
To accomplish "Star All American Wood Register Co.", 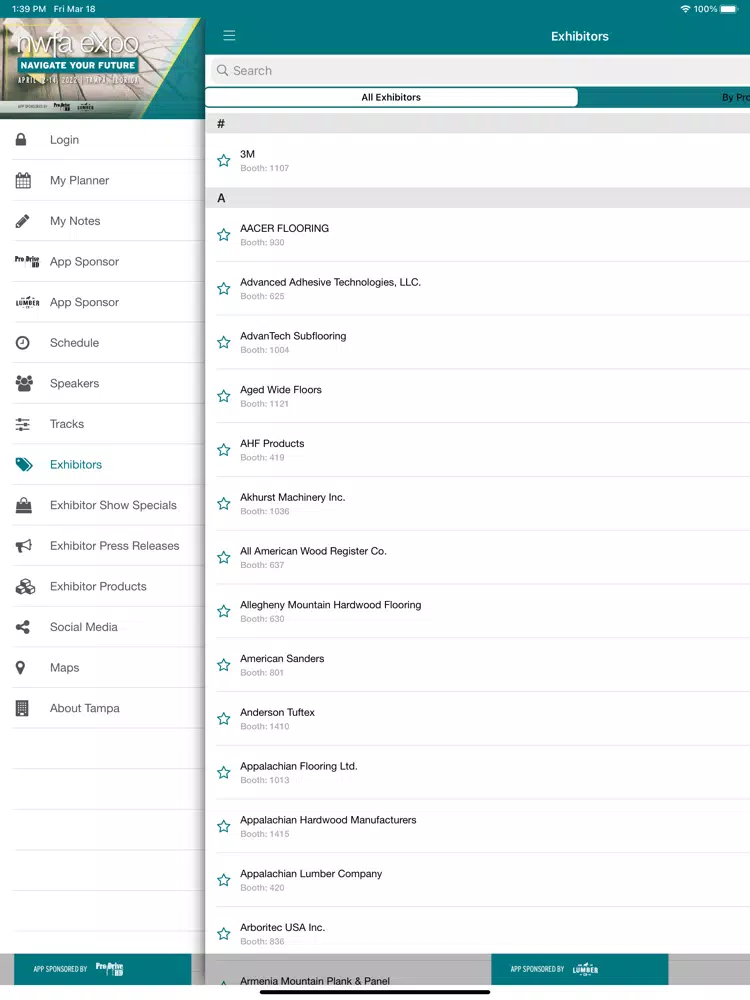I will (223, 557).
